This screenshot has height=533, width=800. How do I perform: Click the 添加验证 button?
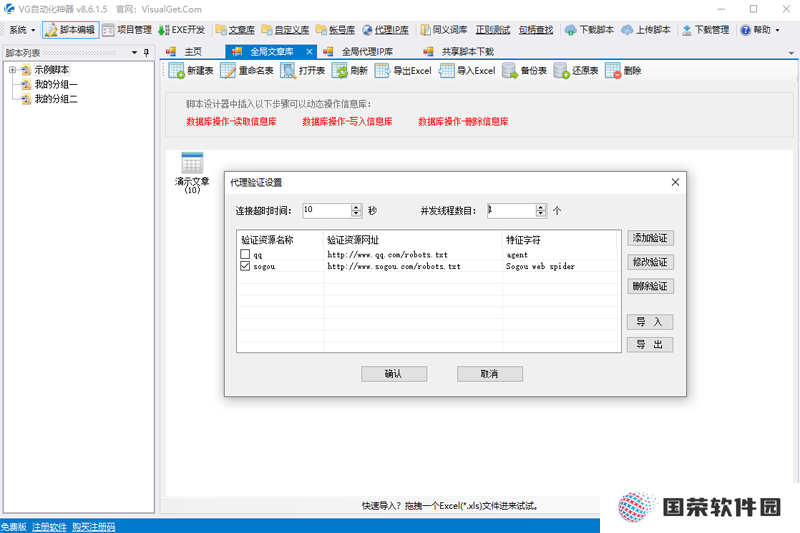point(650,238)
